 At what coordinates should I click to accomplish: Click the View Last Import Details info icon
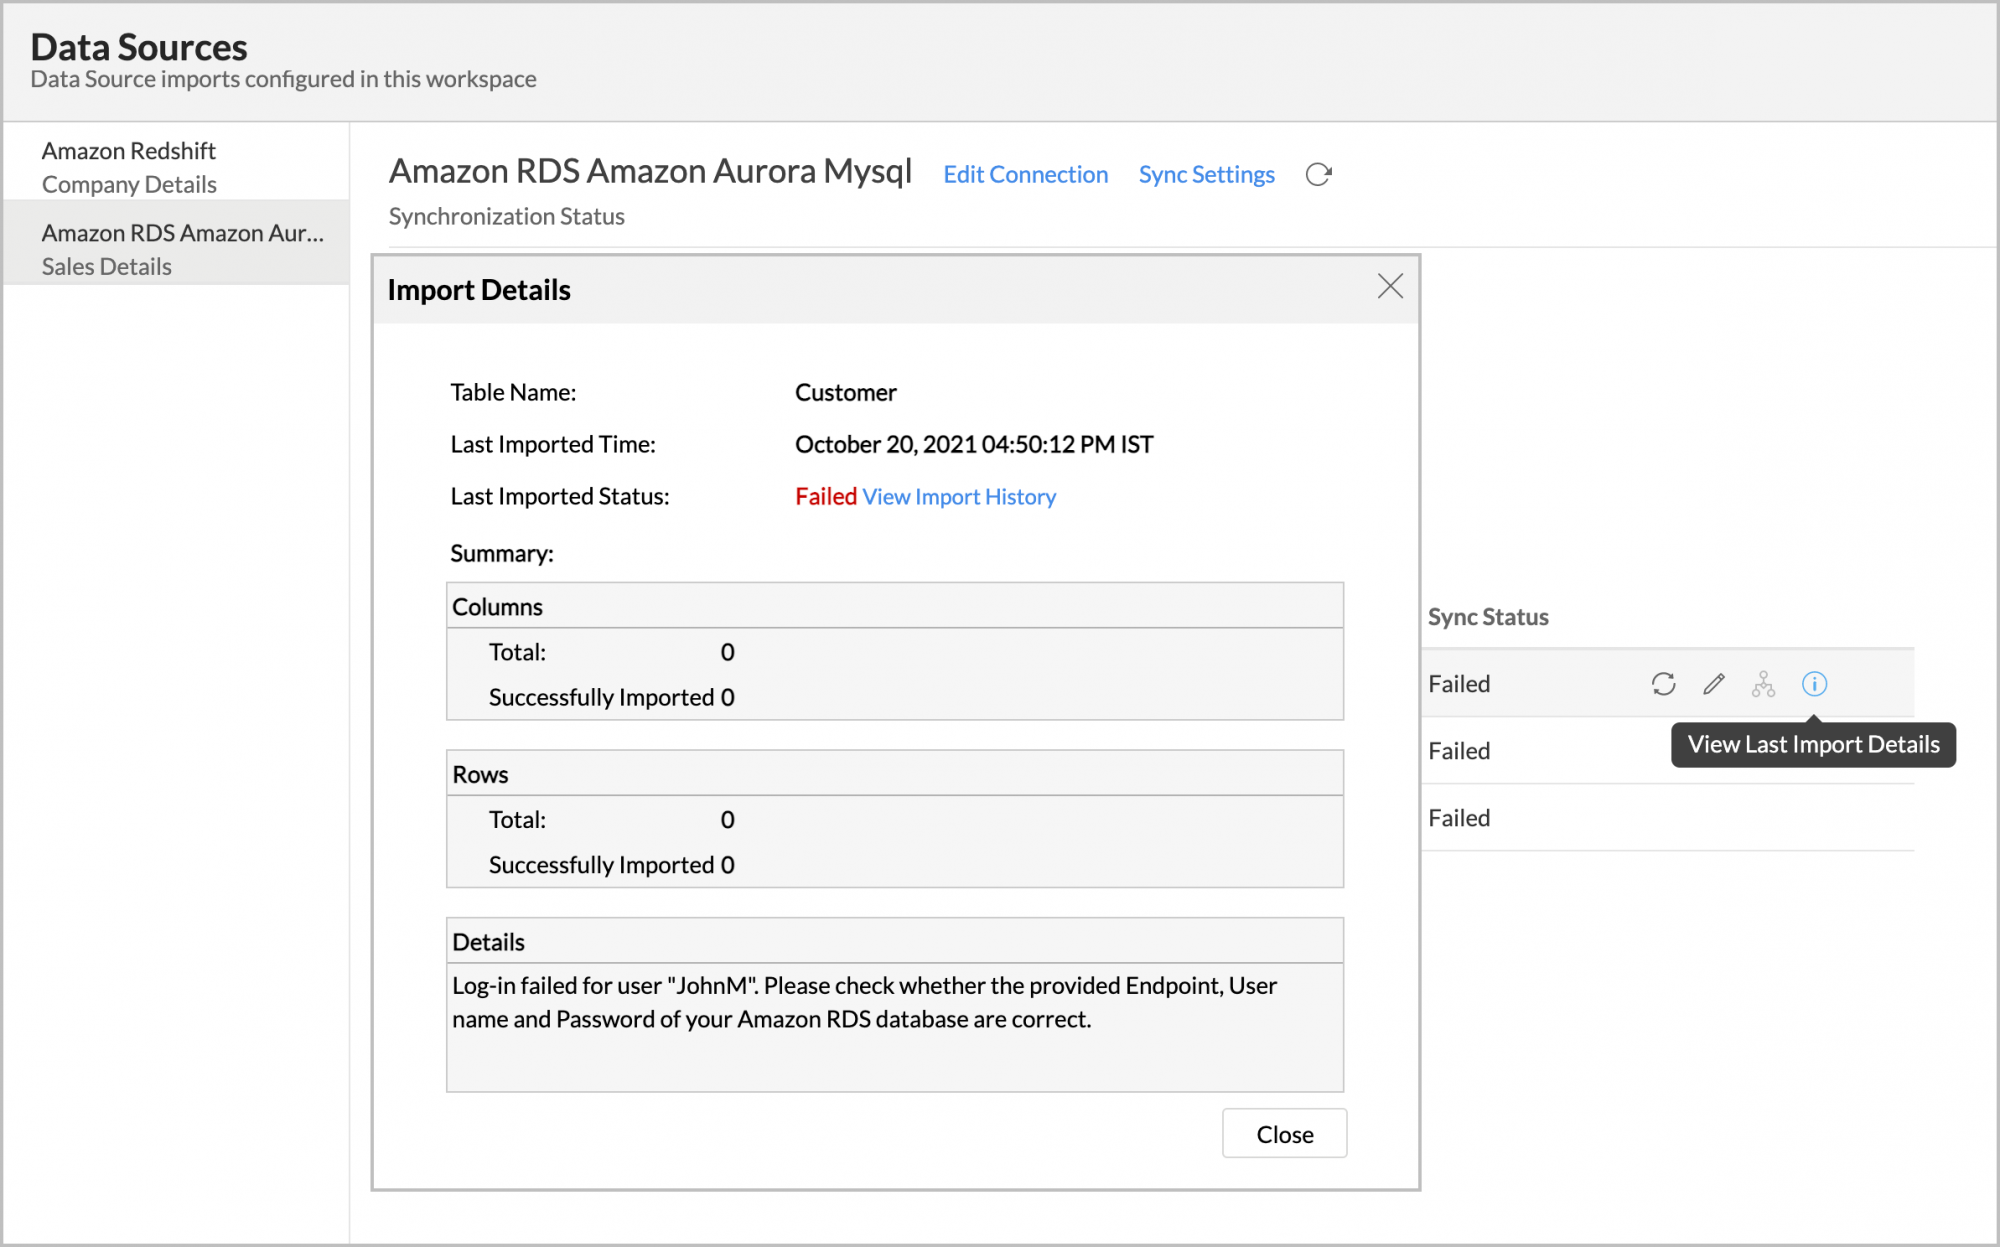[x=1814, y=684]
